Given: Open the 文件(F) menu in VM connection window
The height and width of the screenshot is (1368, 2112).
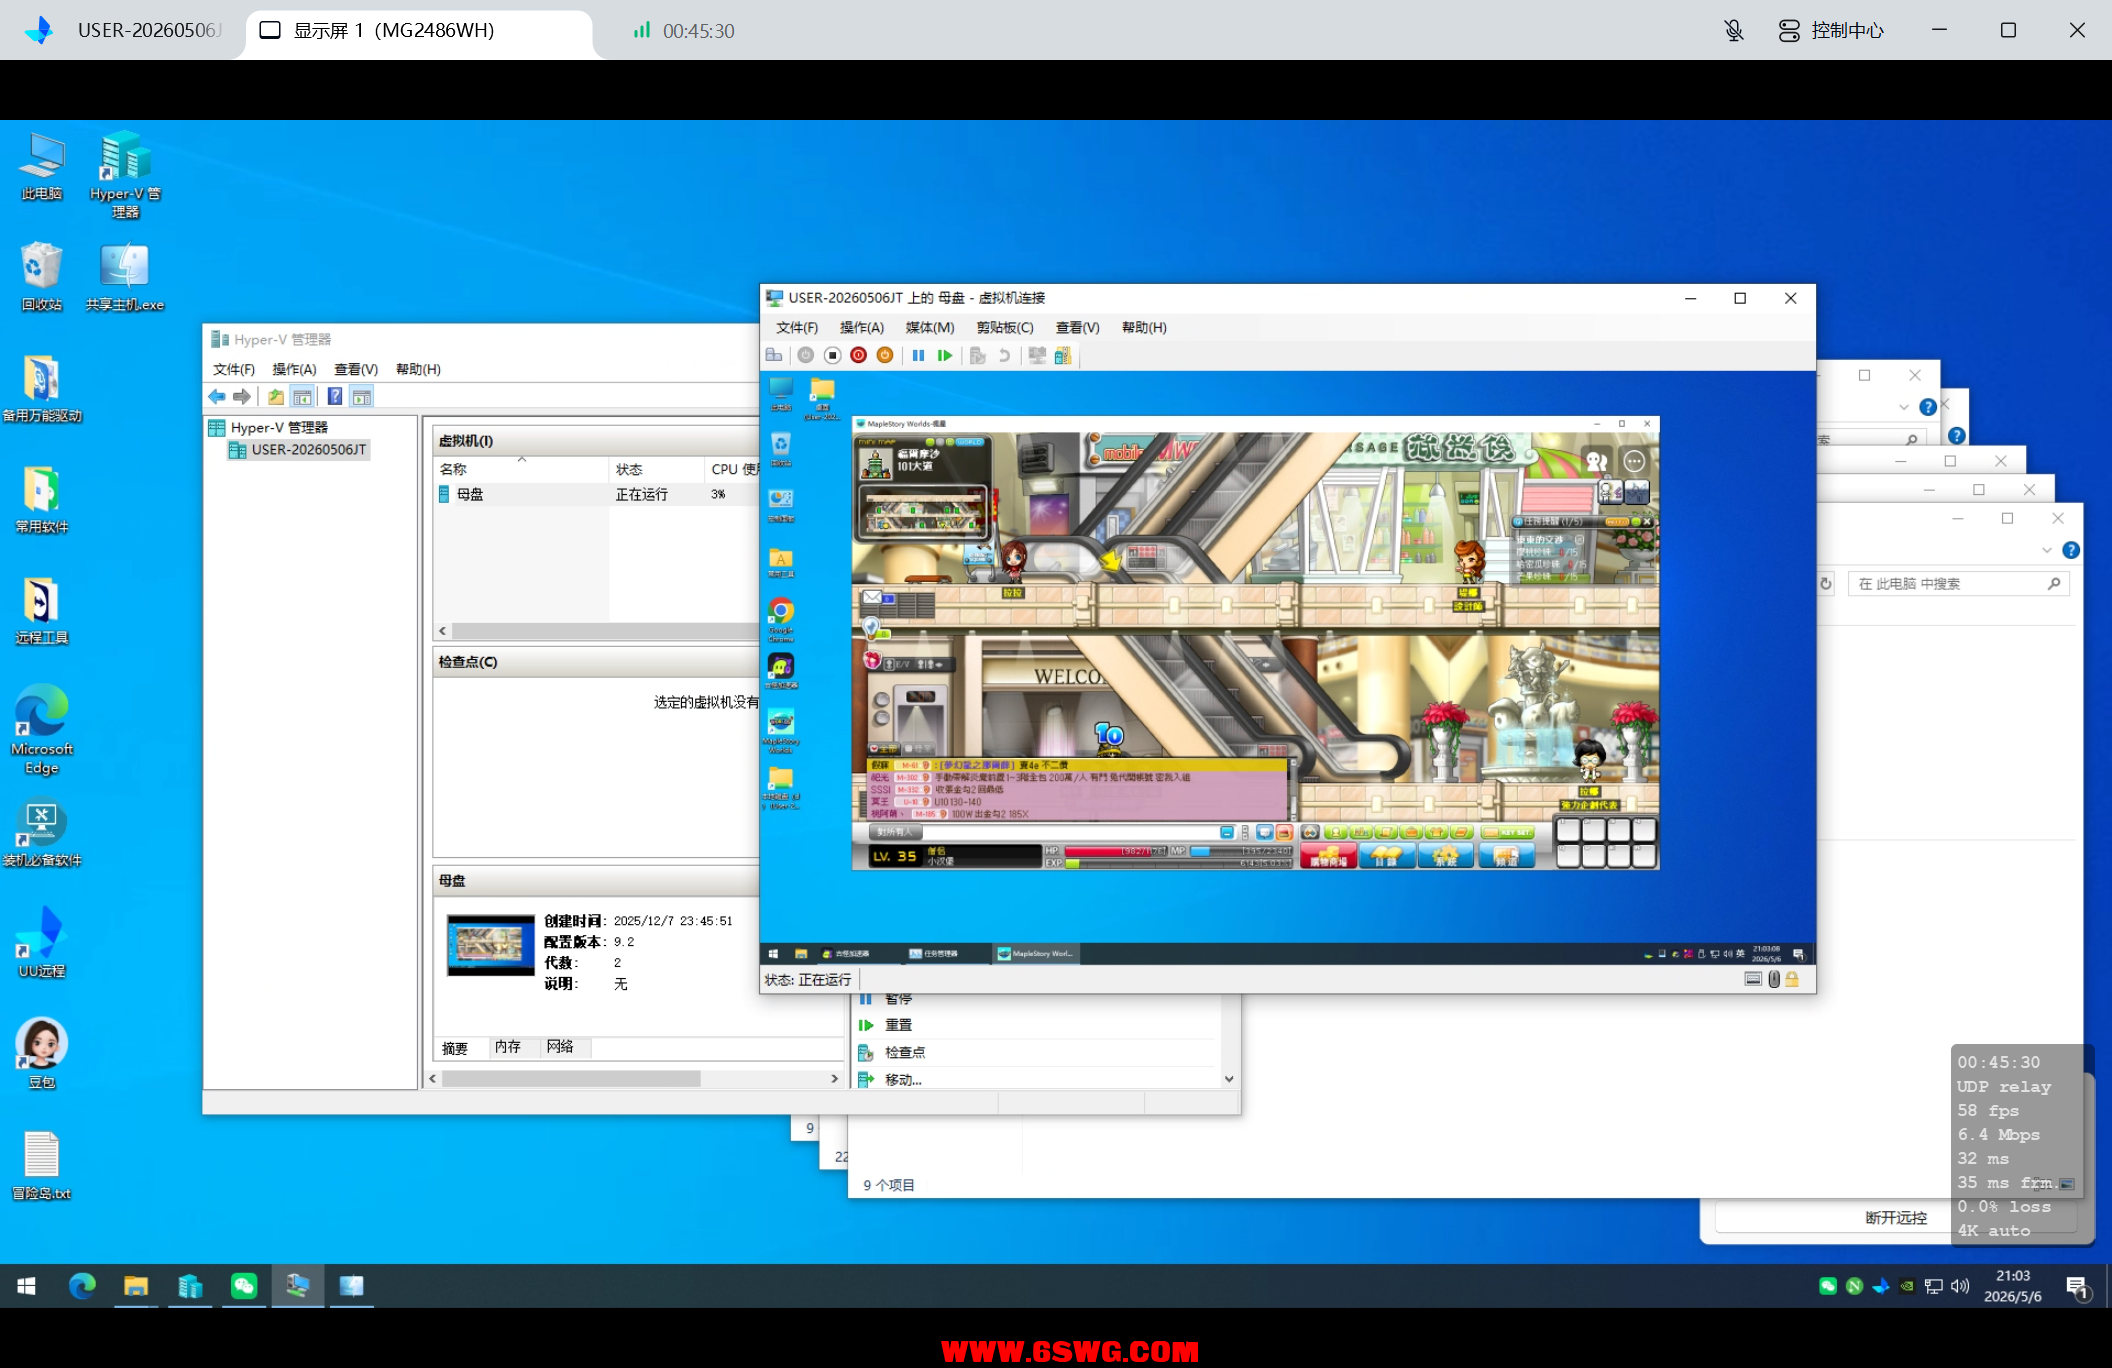Looking at the screenshot, I should pos(797,327).
